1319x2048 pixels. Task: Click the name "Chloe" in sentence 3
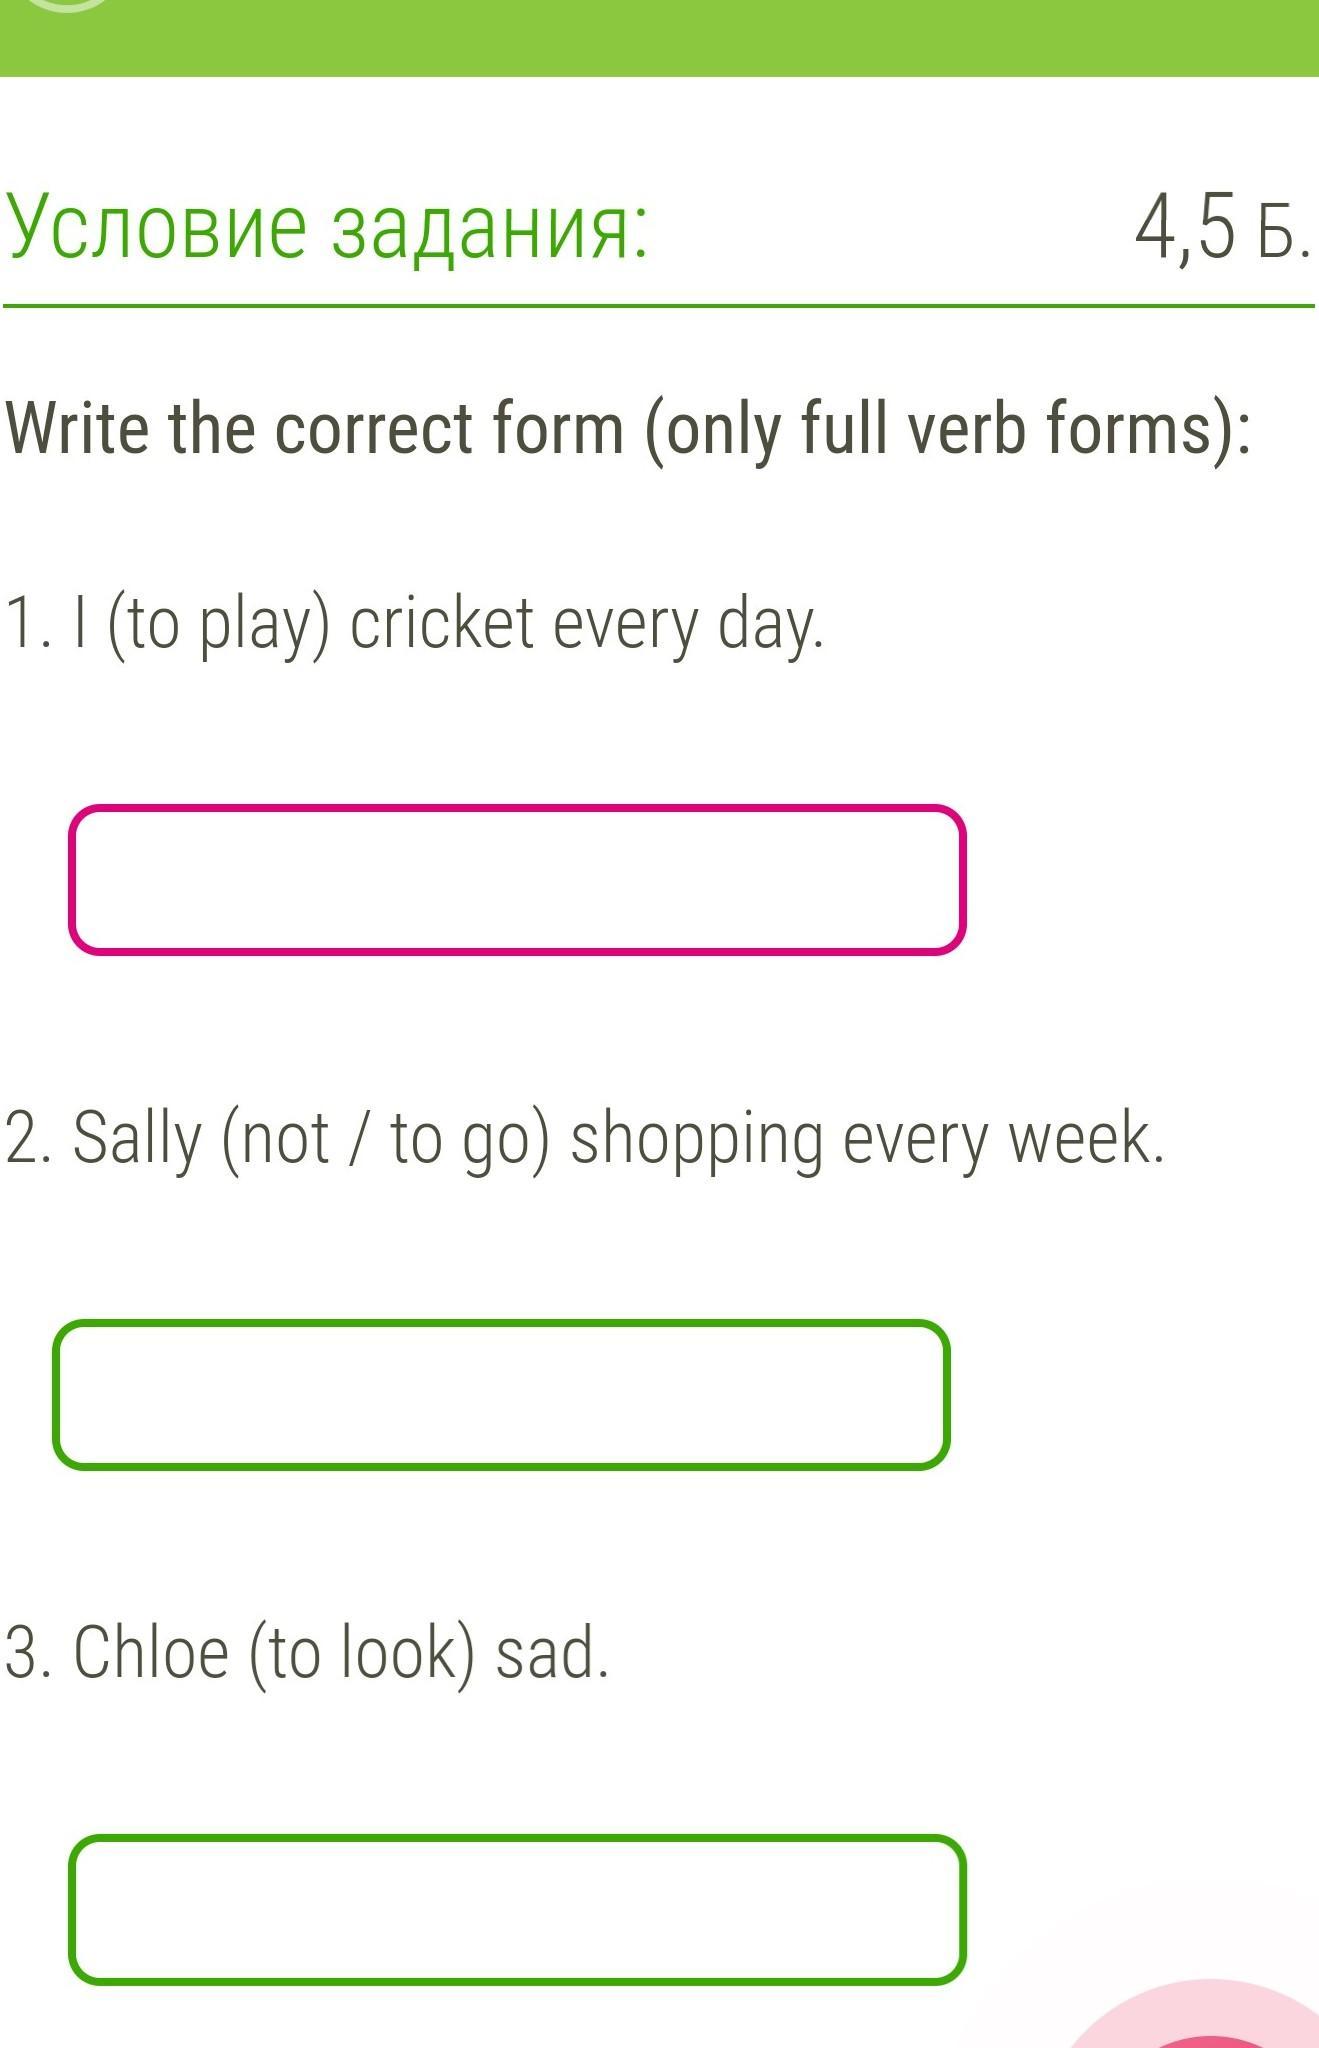tap(151, 1652)
